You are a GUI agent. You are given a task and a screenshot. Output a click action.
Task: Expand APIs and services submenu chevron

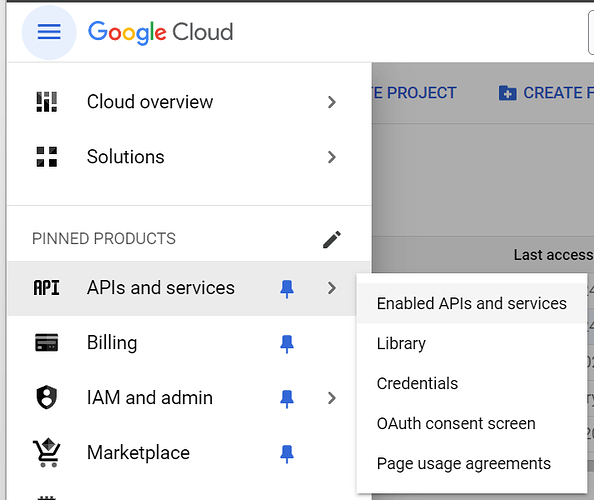tap(332, 288)
